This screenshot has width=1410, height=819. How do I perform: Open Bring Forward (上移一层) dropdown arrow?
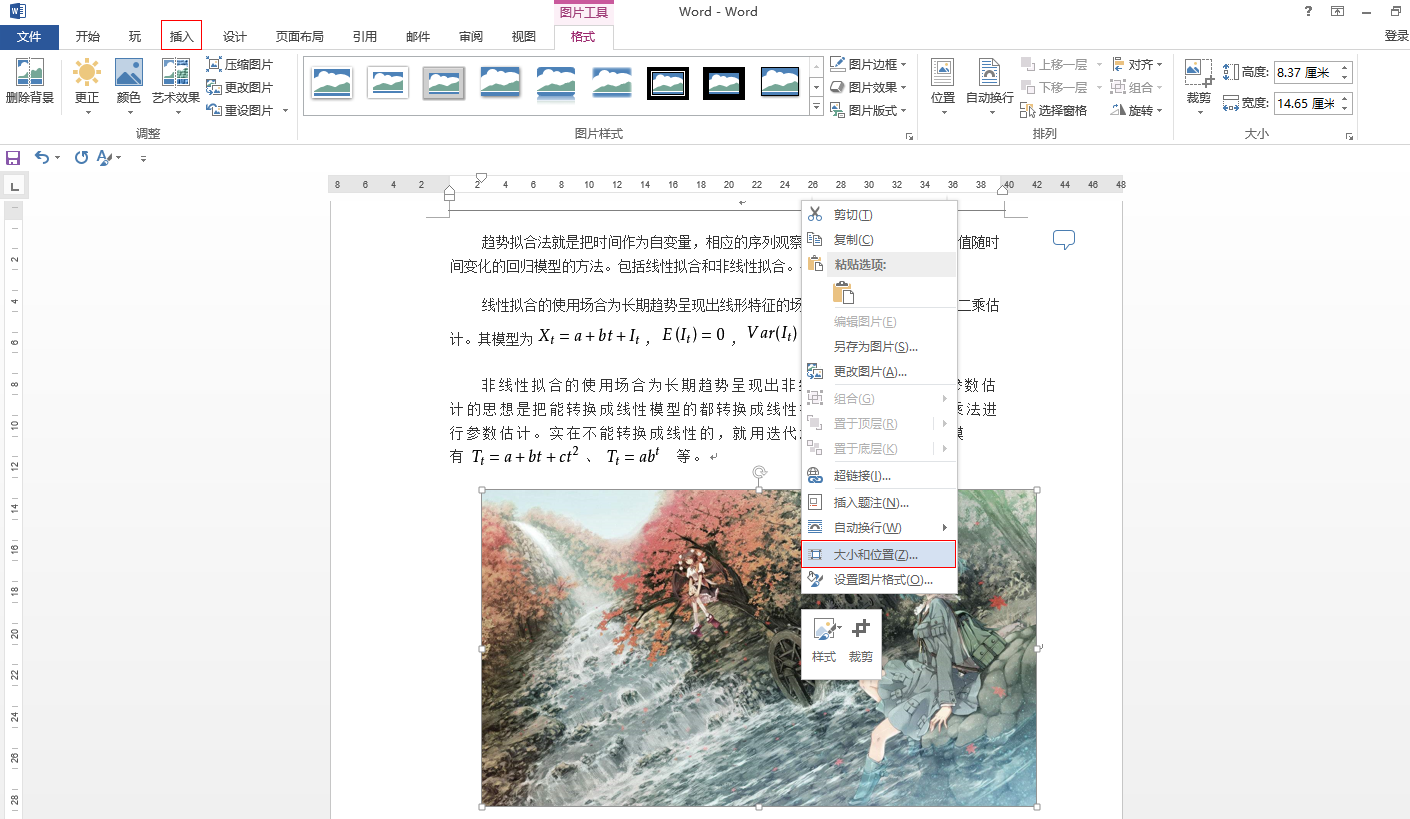1098,64
